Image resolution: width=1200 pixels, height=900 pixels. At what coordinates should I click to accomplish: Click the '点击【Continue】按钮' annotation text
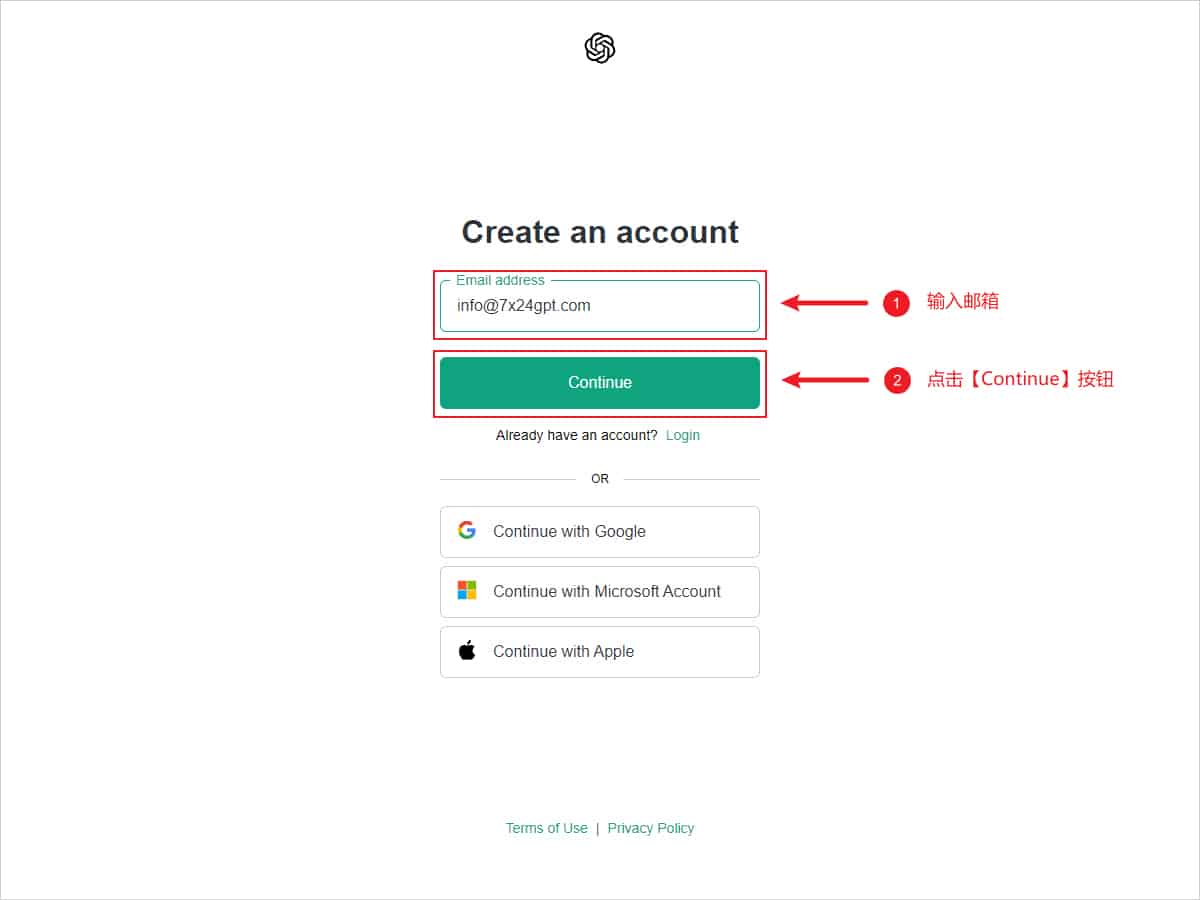point(1020,379)
